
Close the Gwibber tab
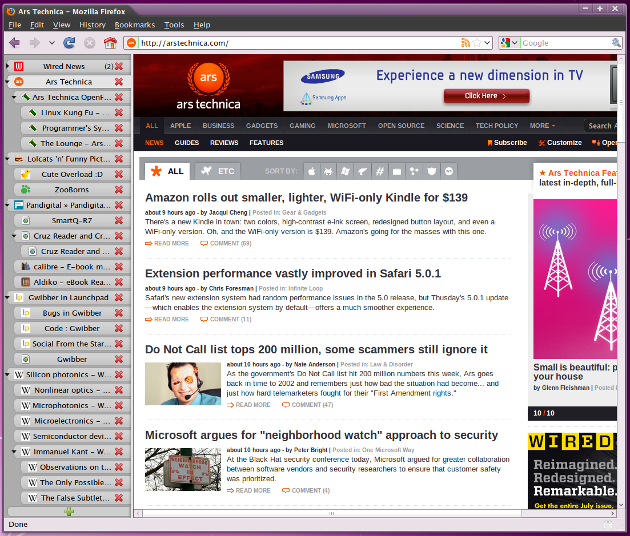119,359
